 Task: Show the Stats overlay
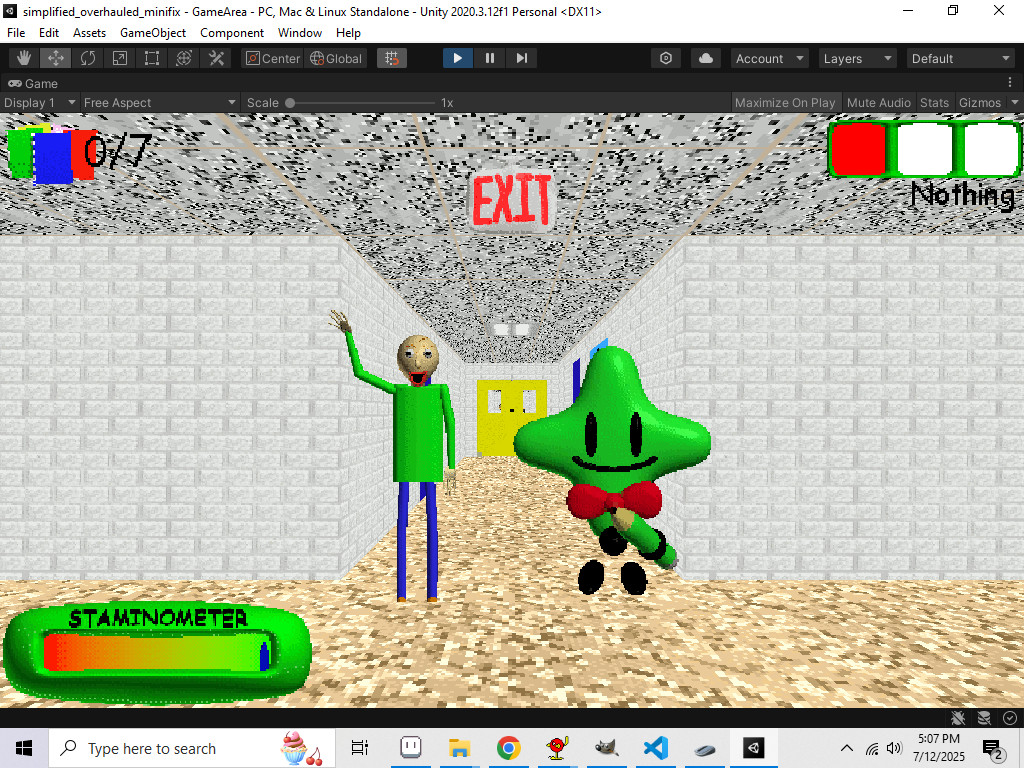[x=934, y=102]
